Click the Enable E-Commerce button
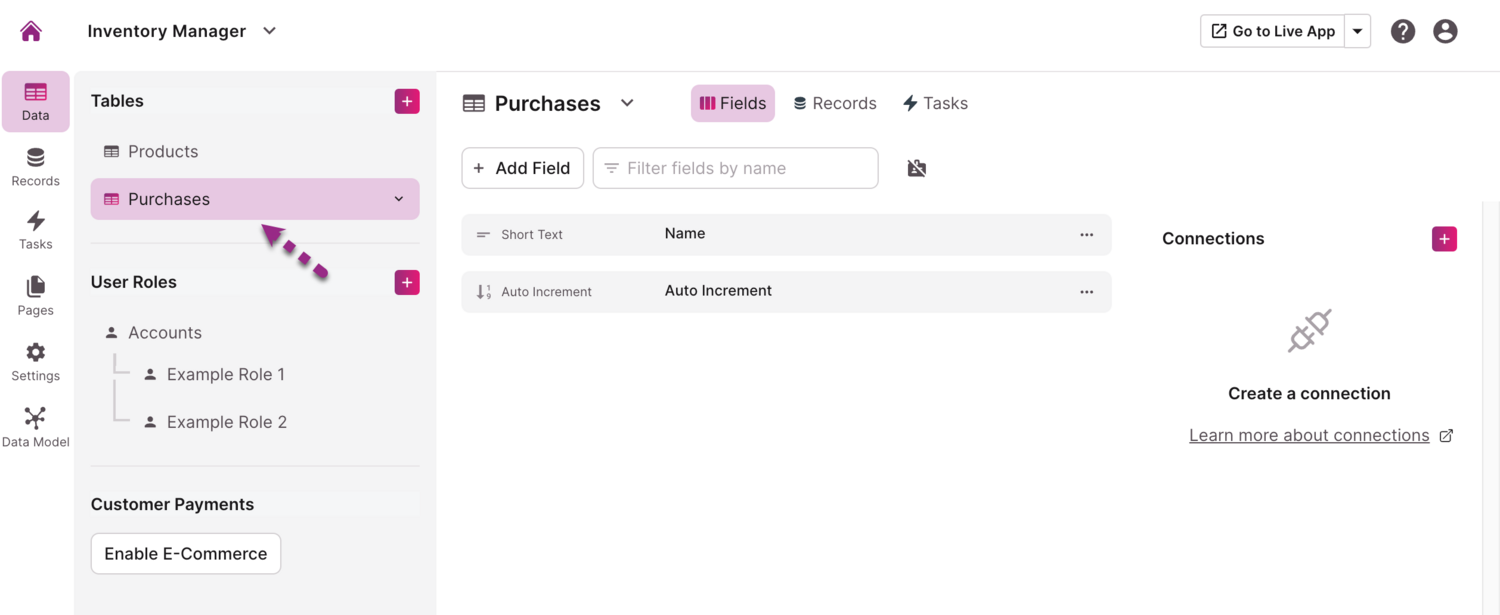 (185, 553)
